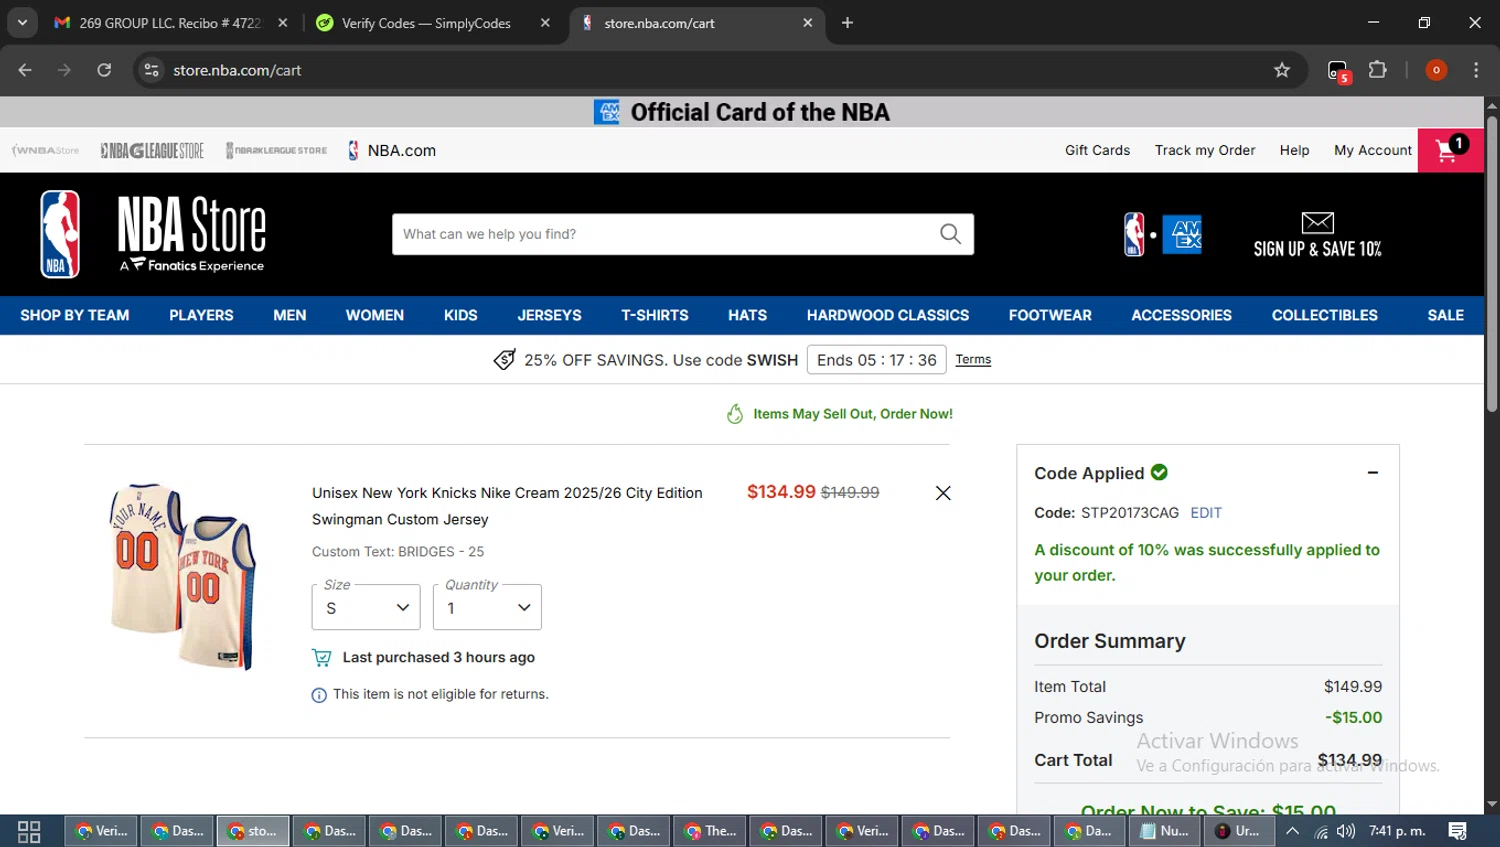Click the NBA American Express logo

click(x=1162, y=235)
